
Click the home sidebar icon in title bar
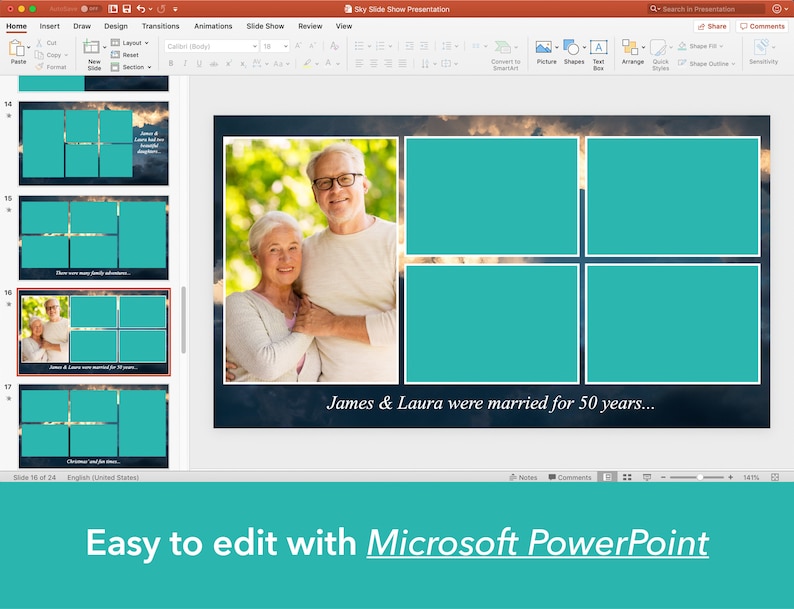click(113, 9)
